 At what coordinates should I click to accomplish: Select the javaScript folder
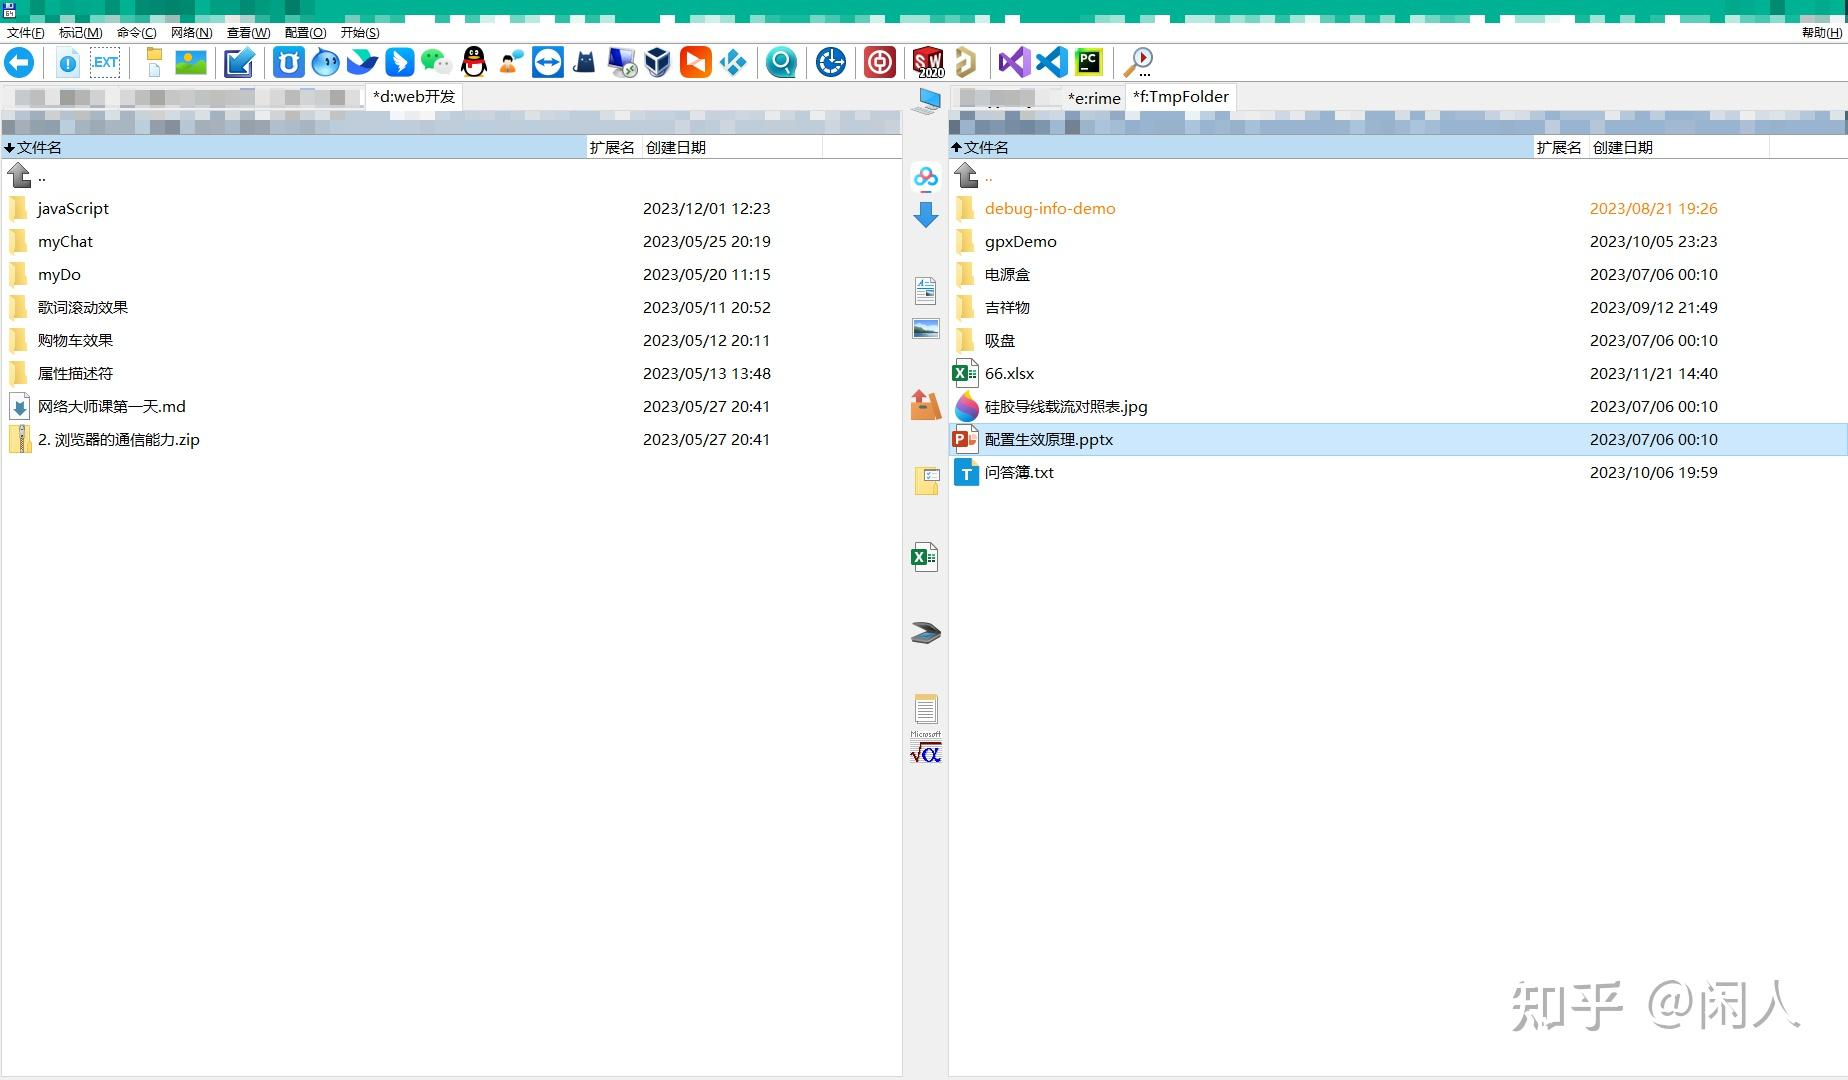(x=451, y=208)
